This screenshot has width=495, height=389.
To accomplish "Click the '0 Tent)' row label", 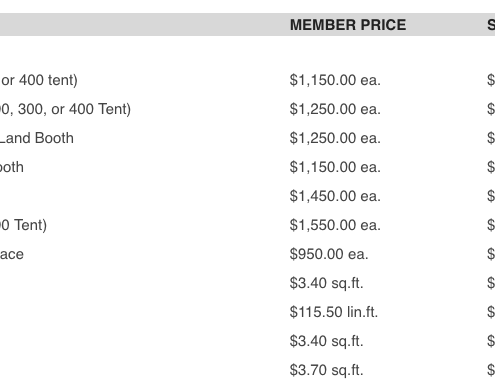I will pyautogui.click(x=23, y=225).
